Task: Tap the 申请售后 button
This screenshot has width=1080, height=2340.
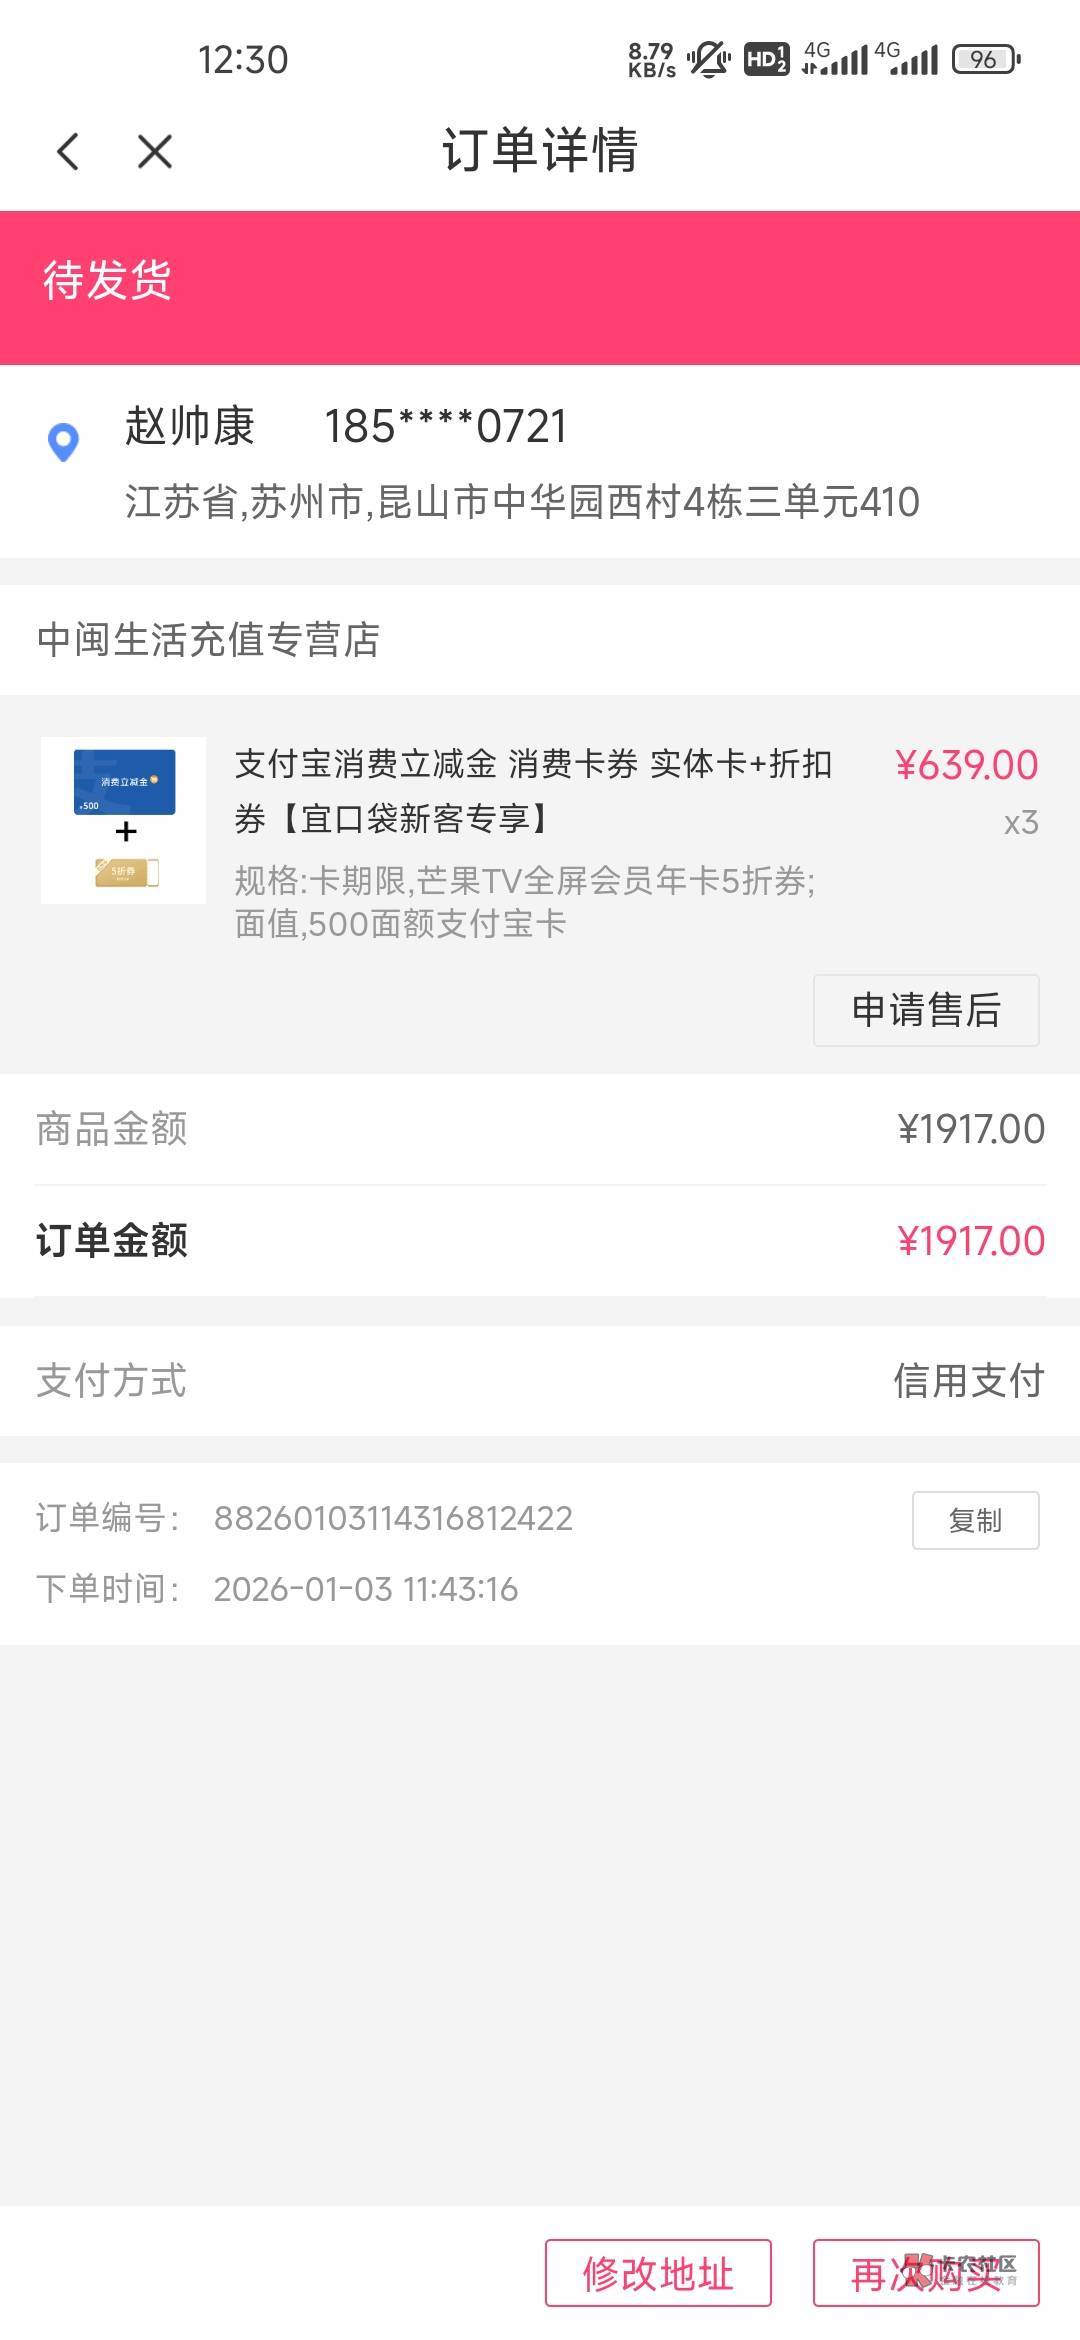Action: coord(925,1010)
